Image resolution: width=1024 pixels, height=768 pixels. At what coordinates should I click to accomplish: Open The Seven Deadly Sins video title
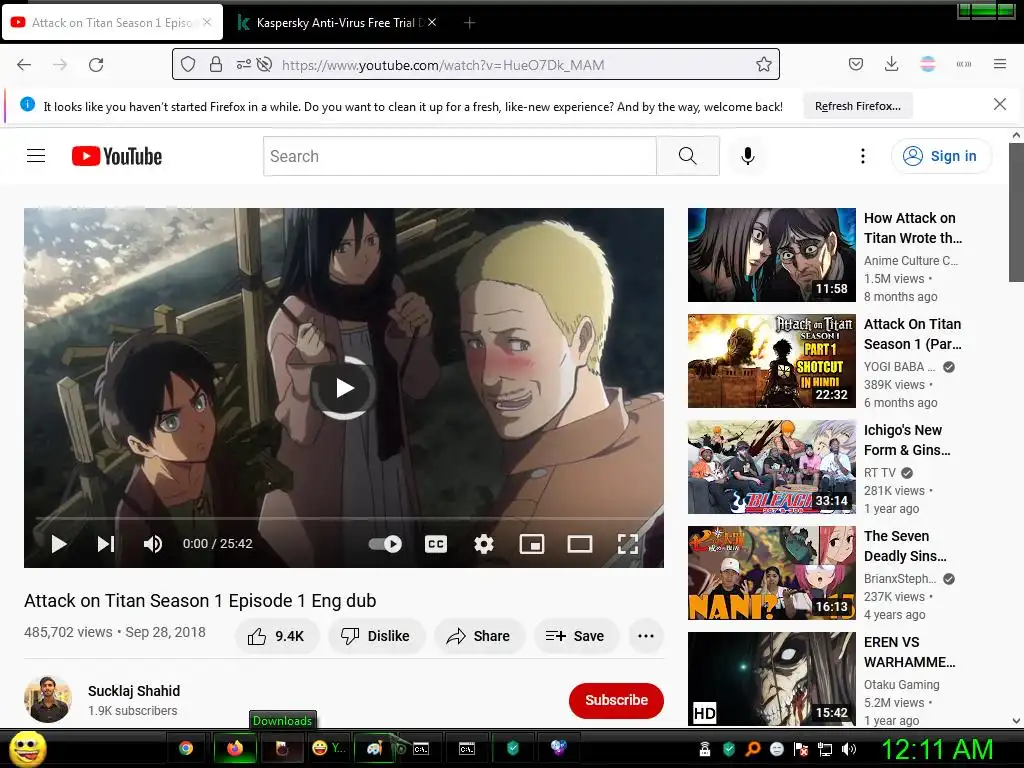pos(905,546)
